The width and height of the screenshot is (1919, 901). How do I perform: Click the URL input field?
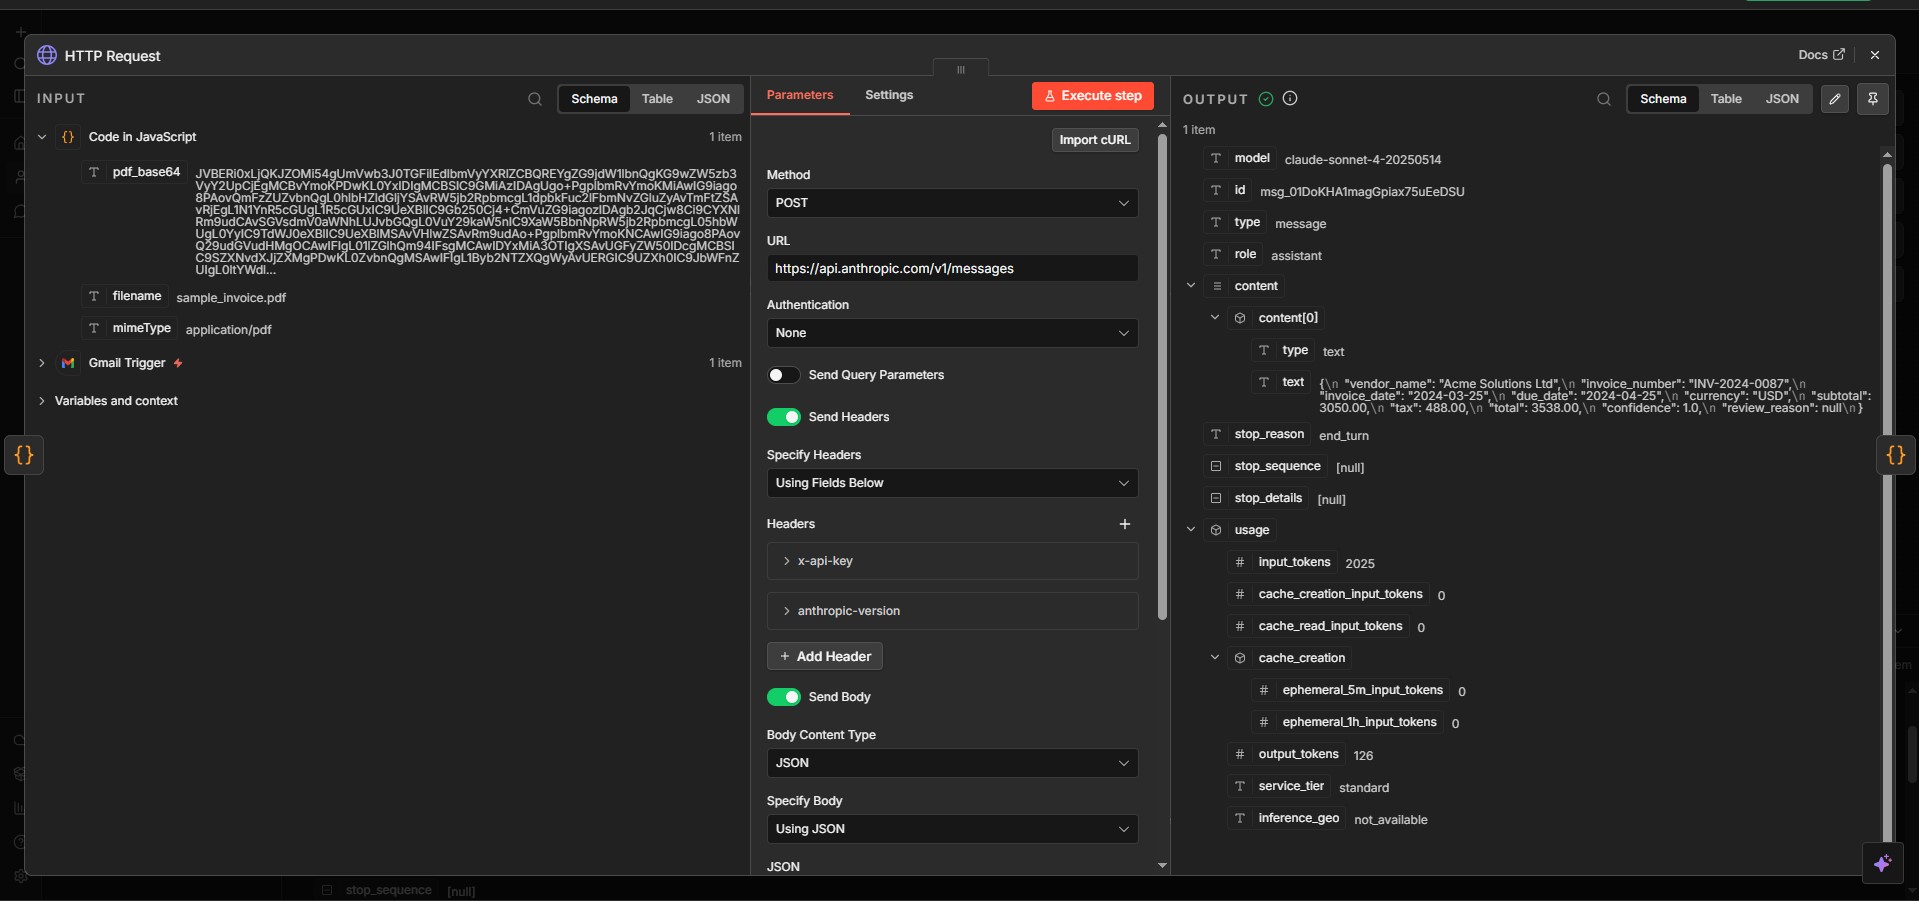pos(952,269)
